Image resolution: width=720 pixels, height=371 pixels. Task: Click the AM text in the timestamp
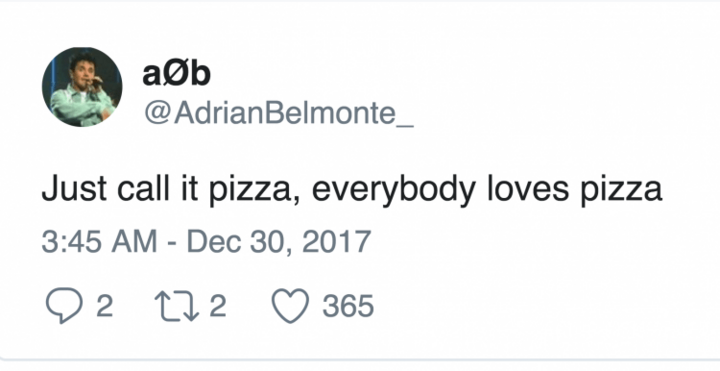(134, 242)
